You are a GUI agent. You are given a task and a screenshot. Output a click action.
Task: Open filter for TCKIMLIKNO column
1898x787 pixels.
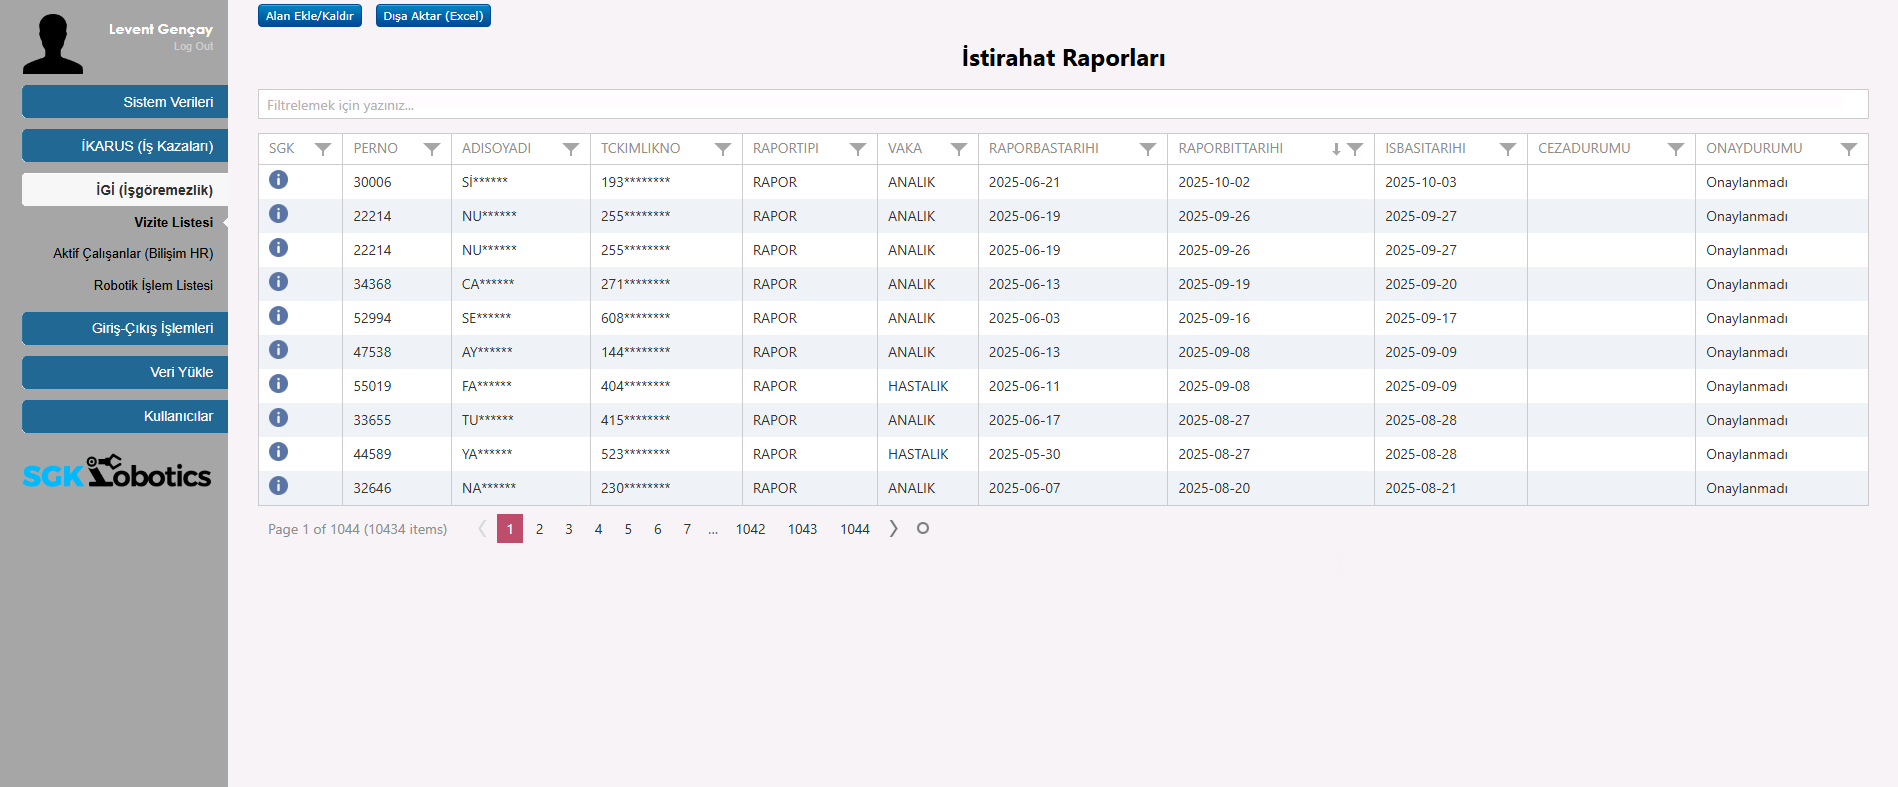tap(722, 149)
